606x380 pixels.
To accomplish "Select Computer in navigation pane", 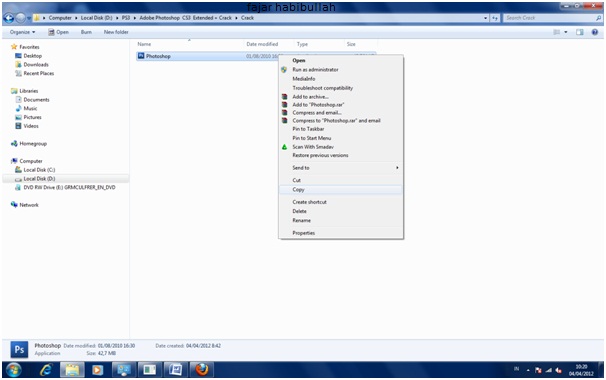I will (31, 161).
